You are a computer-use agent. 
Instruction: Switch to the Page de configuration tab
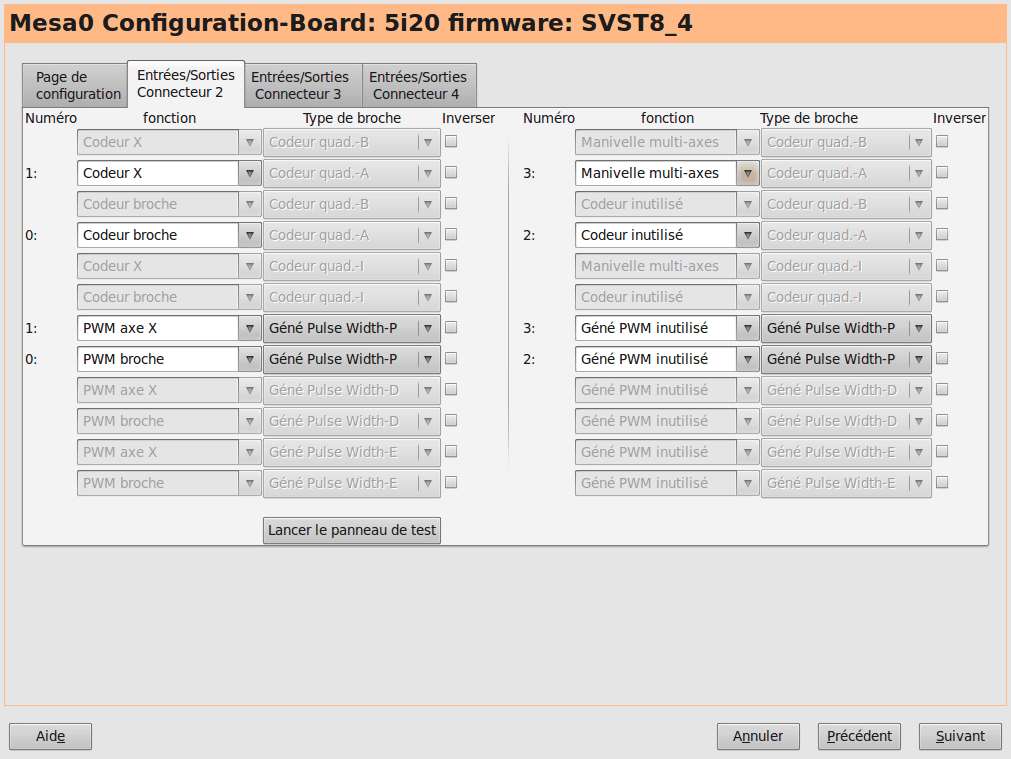[75, 85]
